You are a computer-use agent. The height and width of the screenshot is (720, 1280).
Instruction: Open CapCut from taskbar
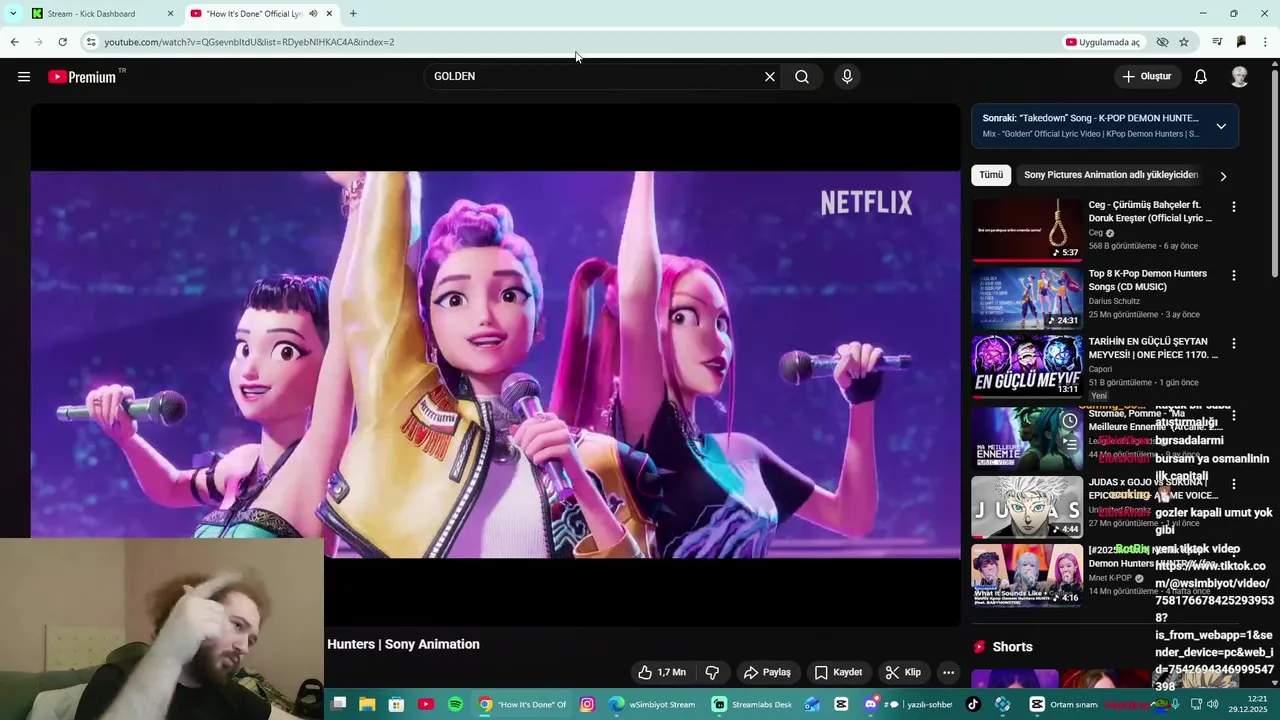coord(841,705)
